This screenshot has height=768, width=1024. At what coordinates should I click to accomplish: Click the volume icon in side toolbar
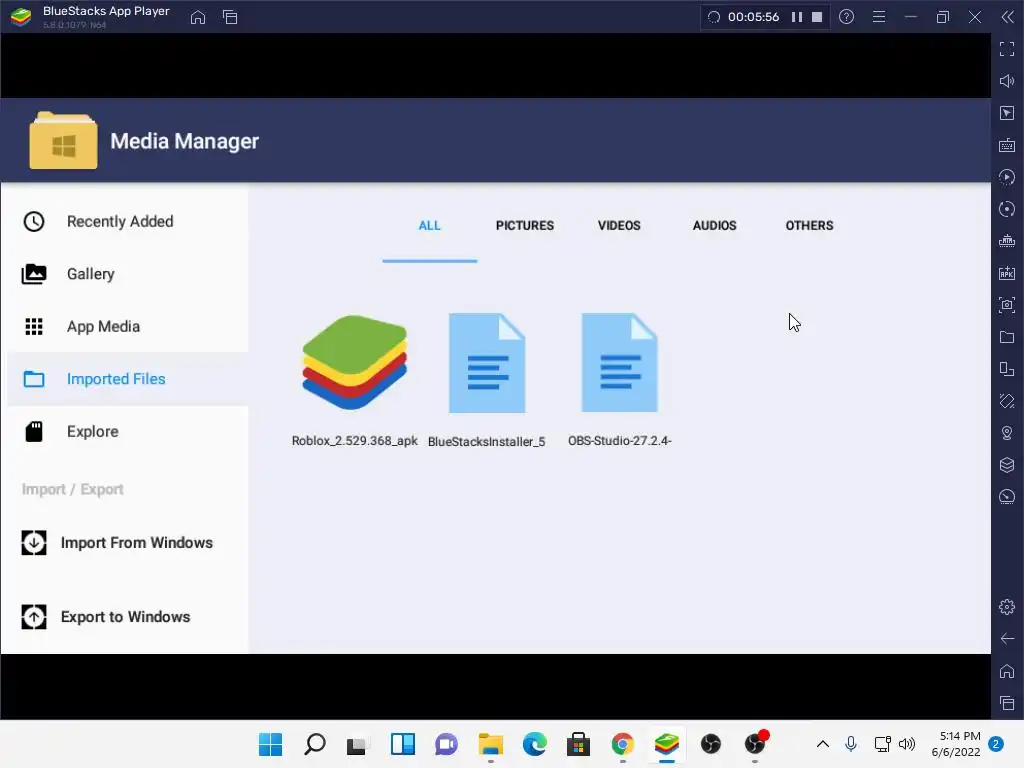click(x=1007, y=81)
